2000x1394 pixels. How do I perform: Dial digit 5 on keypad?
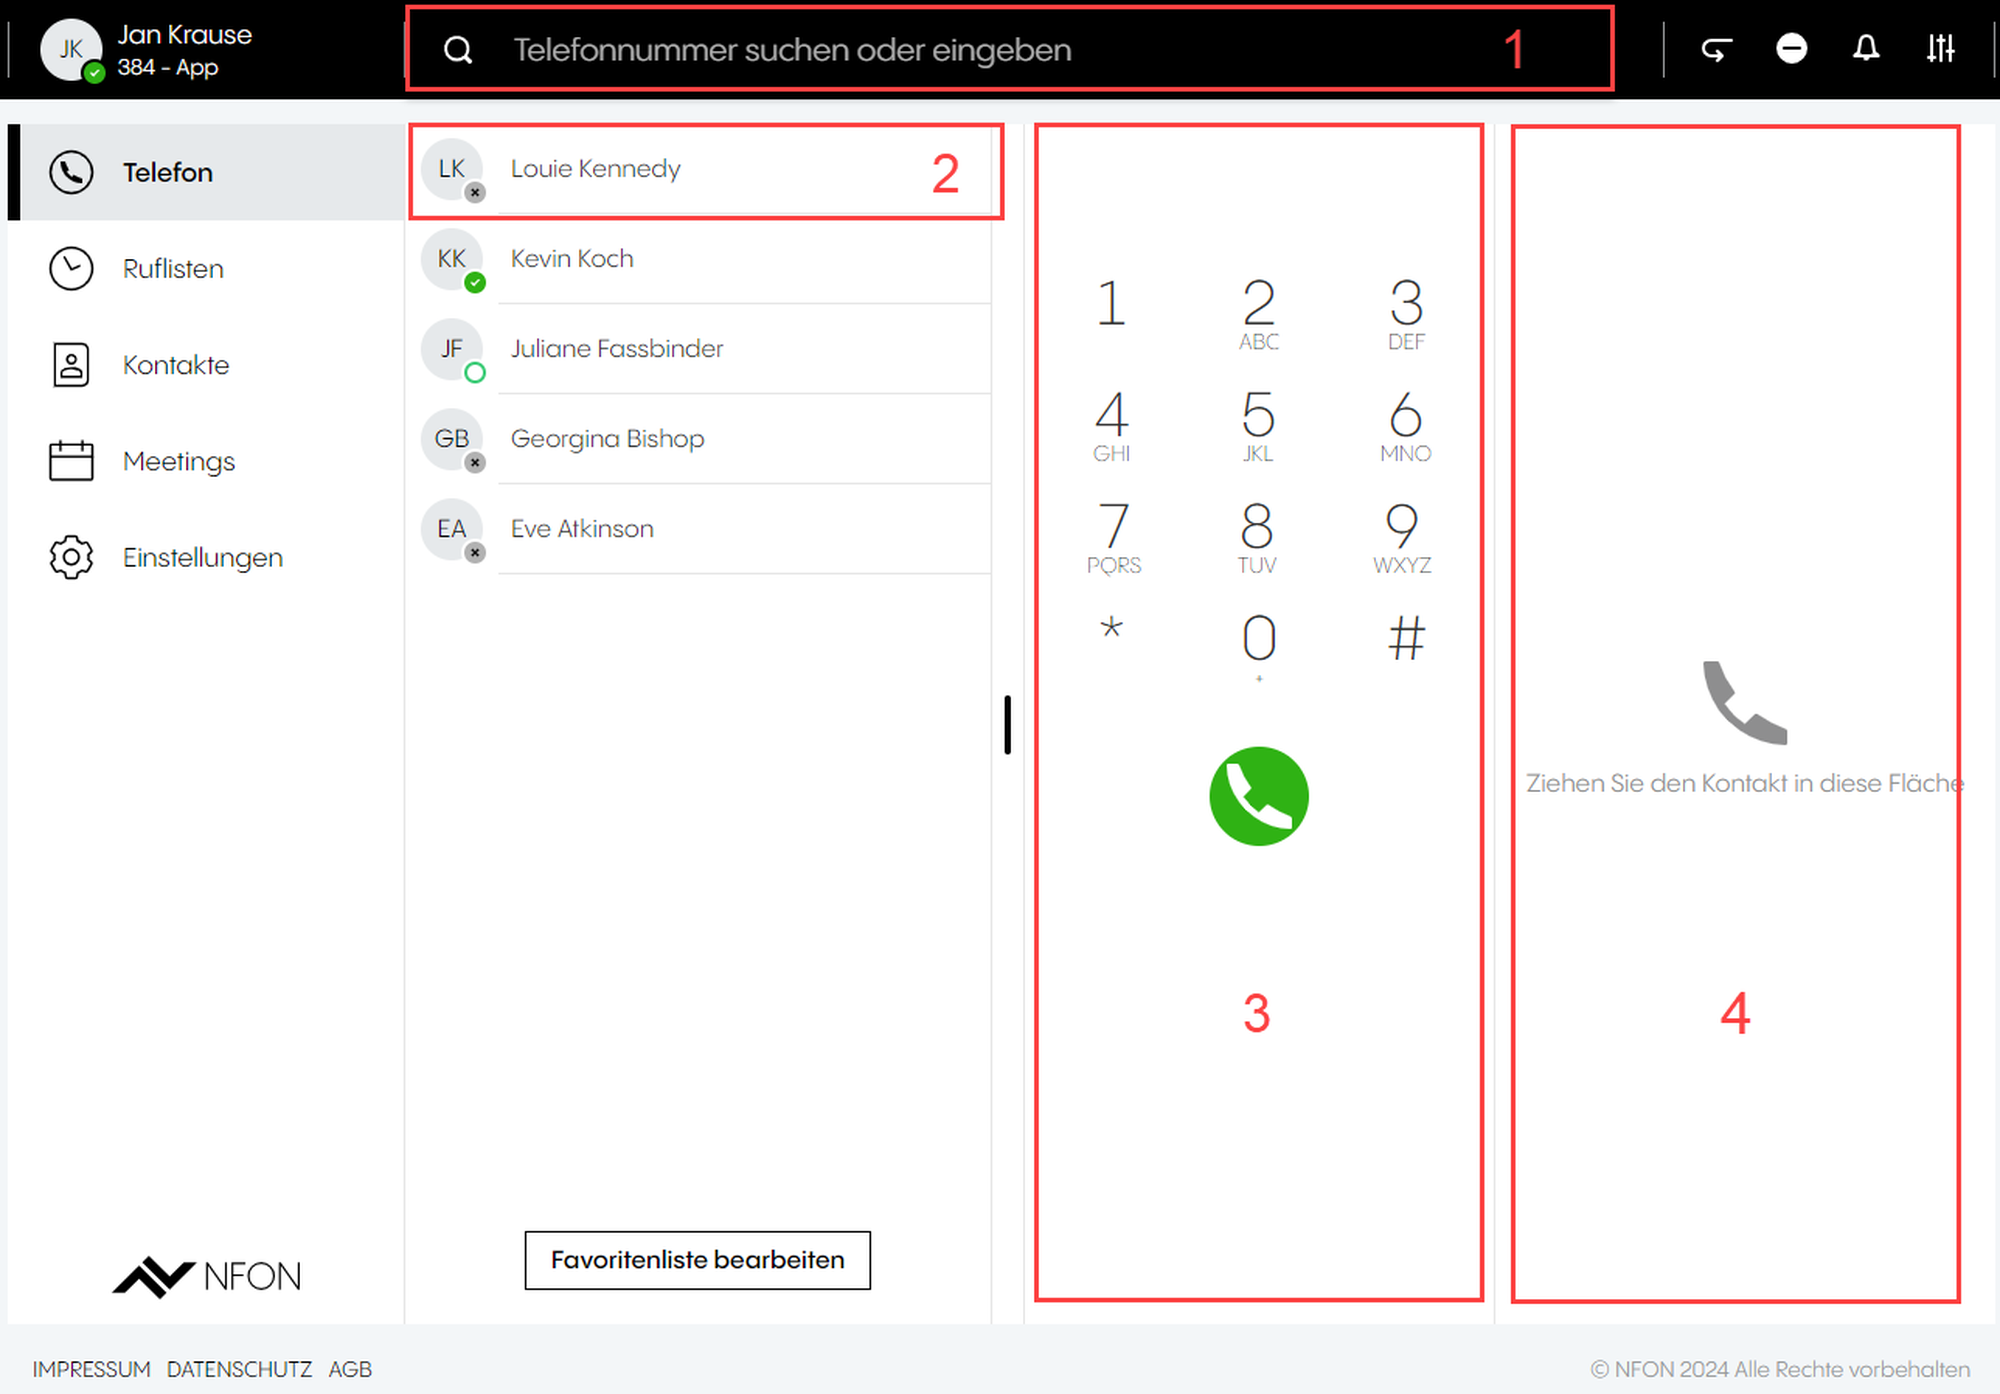(1258, 425)
